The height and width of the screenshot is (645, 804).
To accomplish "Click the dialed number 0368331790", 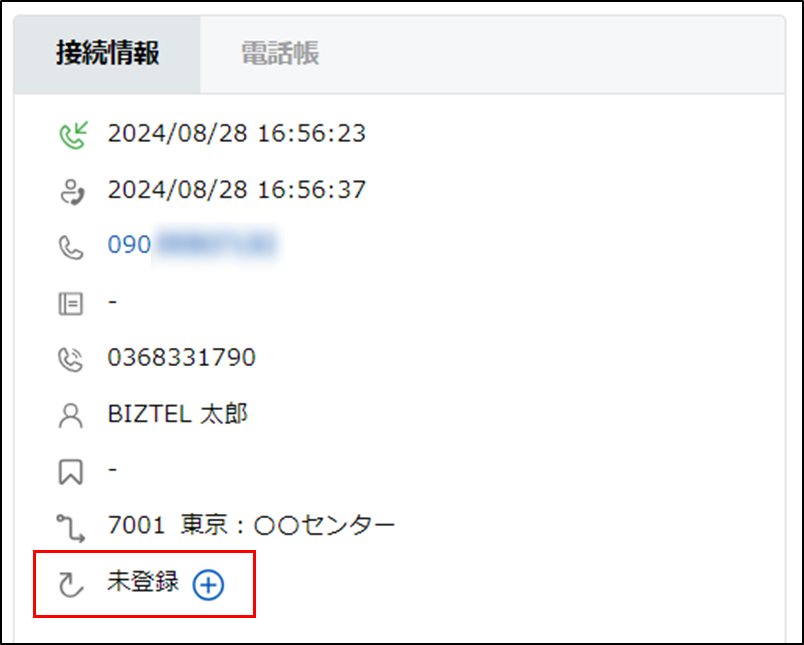I will [x=181, y=358].
